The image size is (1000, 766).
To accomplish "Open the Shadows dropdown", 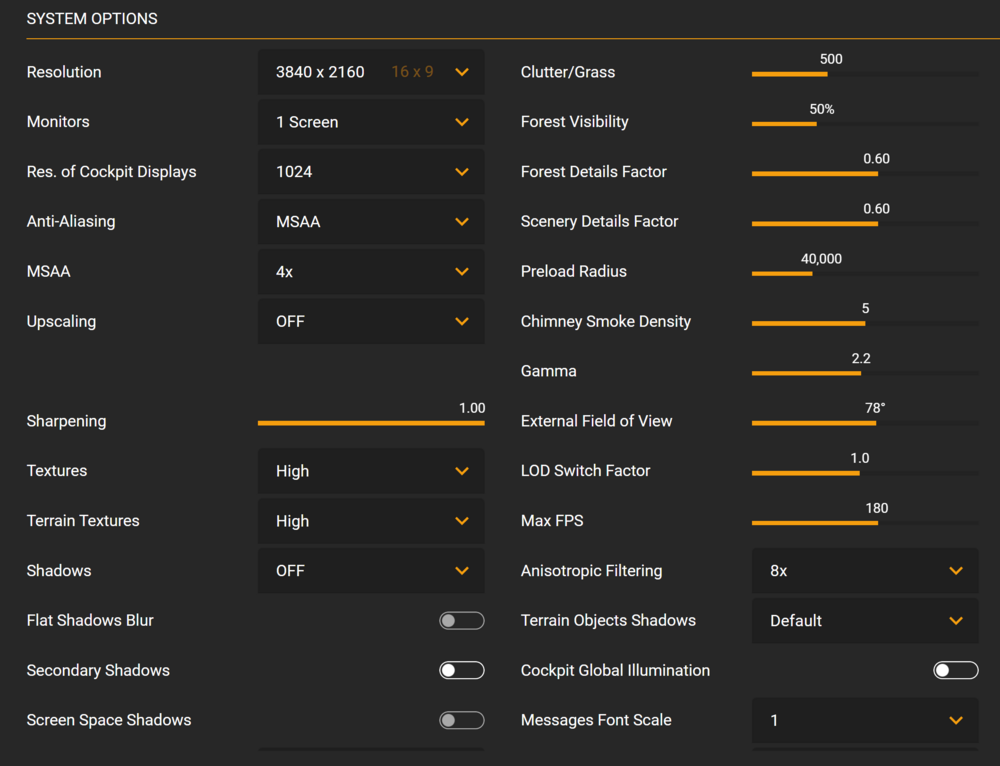I will (370, 571).
